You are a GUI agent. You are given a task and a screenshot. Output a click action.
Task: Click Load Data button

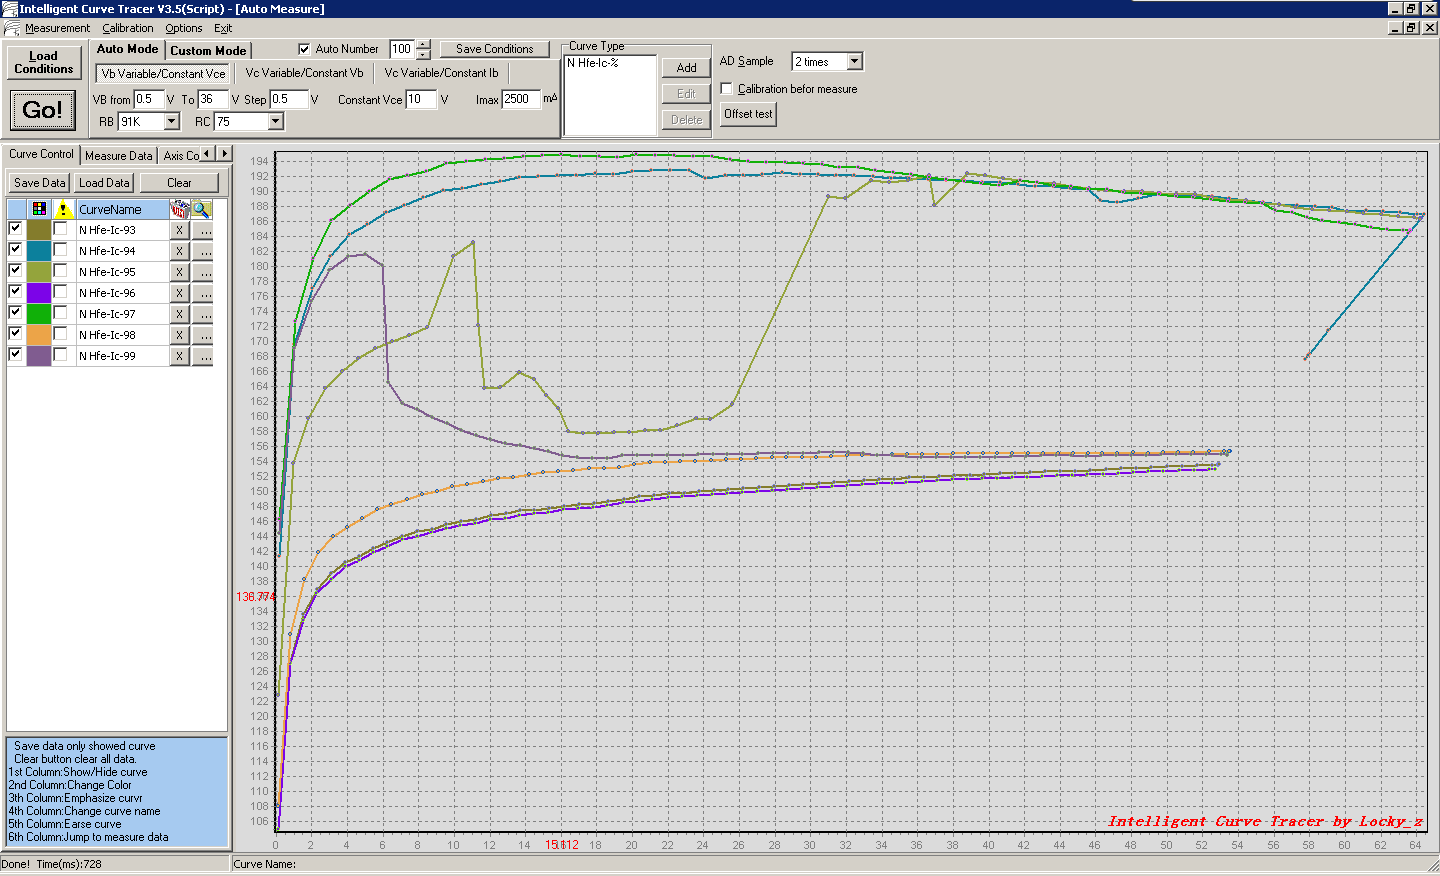click(104, 183)
